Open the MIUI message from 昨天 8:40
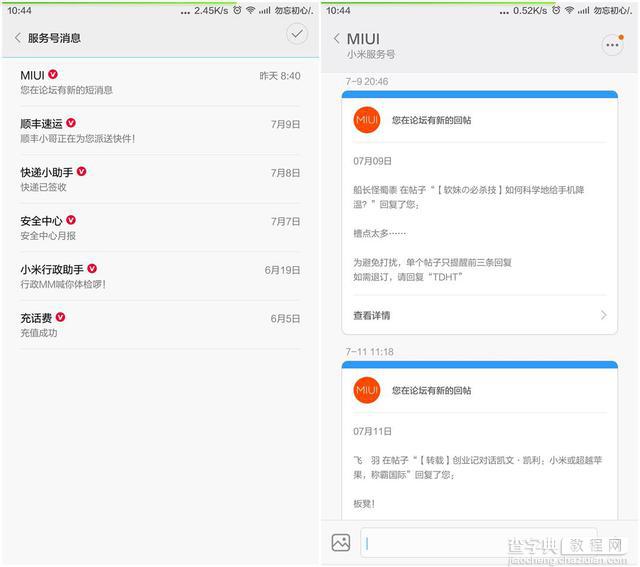 160,82
